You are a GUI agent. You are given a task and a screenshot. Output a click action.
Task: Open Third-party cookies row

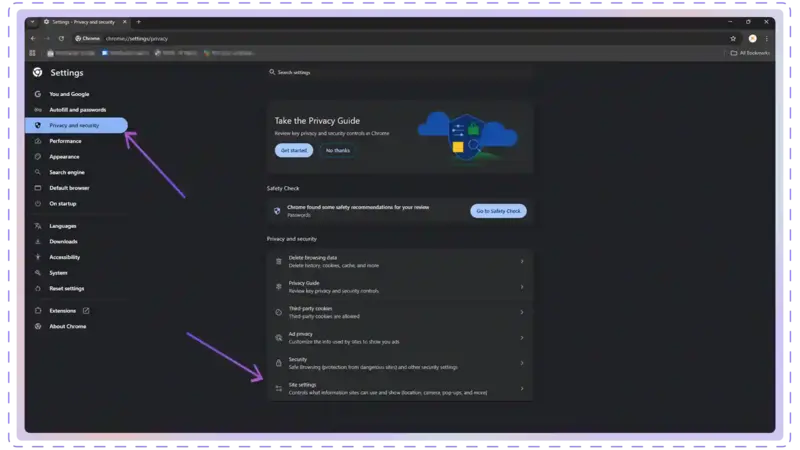point(400,312)
